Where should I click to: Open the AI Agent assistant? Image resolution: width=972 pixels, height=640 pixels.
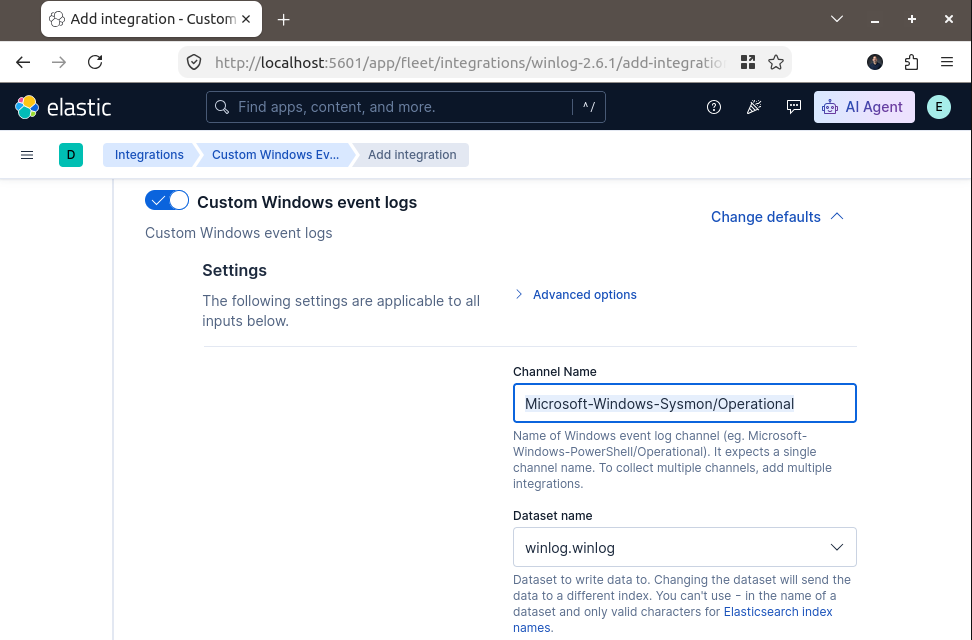coord(864,107)
